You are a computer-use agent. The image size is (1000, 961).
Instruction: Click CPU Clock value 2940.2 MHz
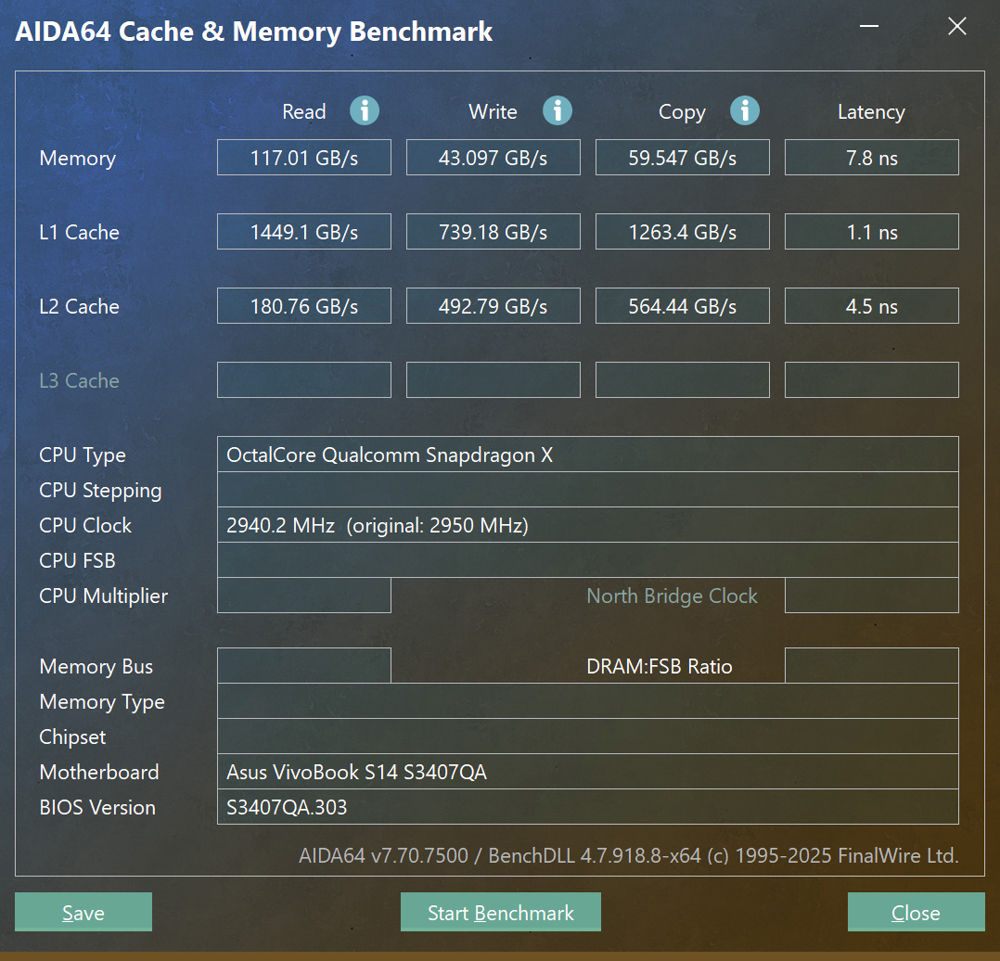tap(588, 525)
